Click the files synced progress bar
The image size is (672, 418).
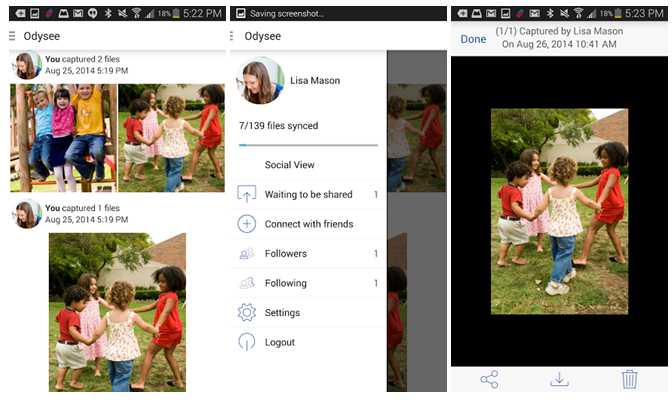(307, 145)
